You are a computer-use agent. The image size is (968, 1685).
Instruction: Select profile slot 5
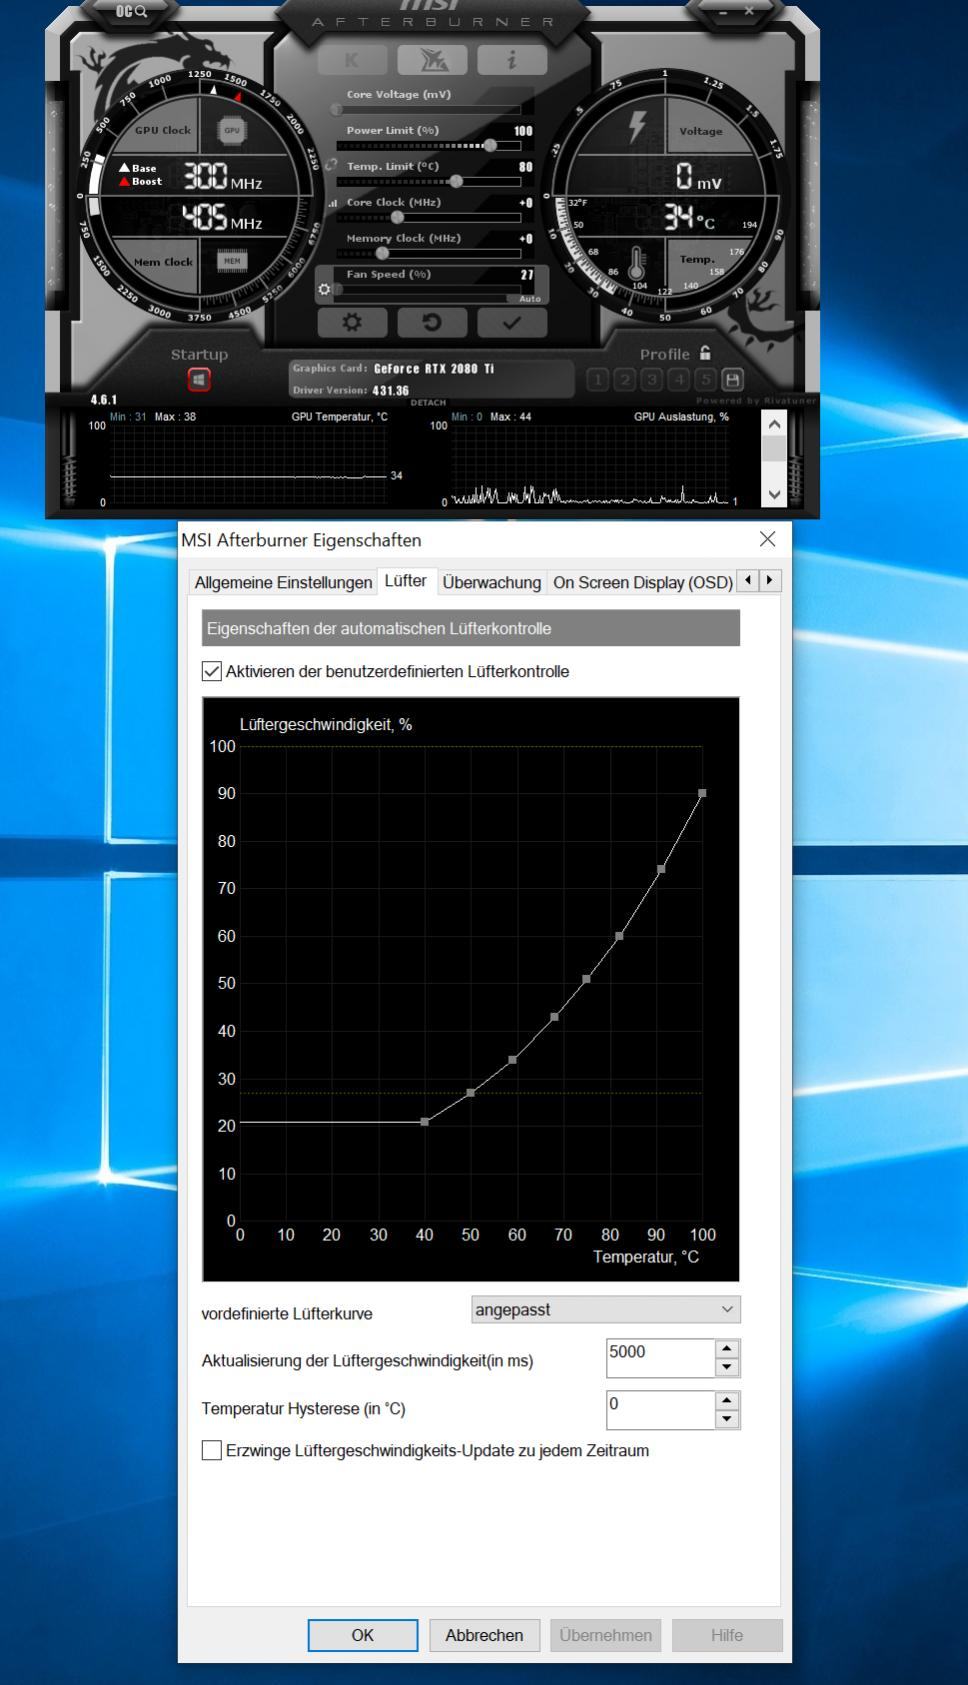[x=706, y=380]
